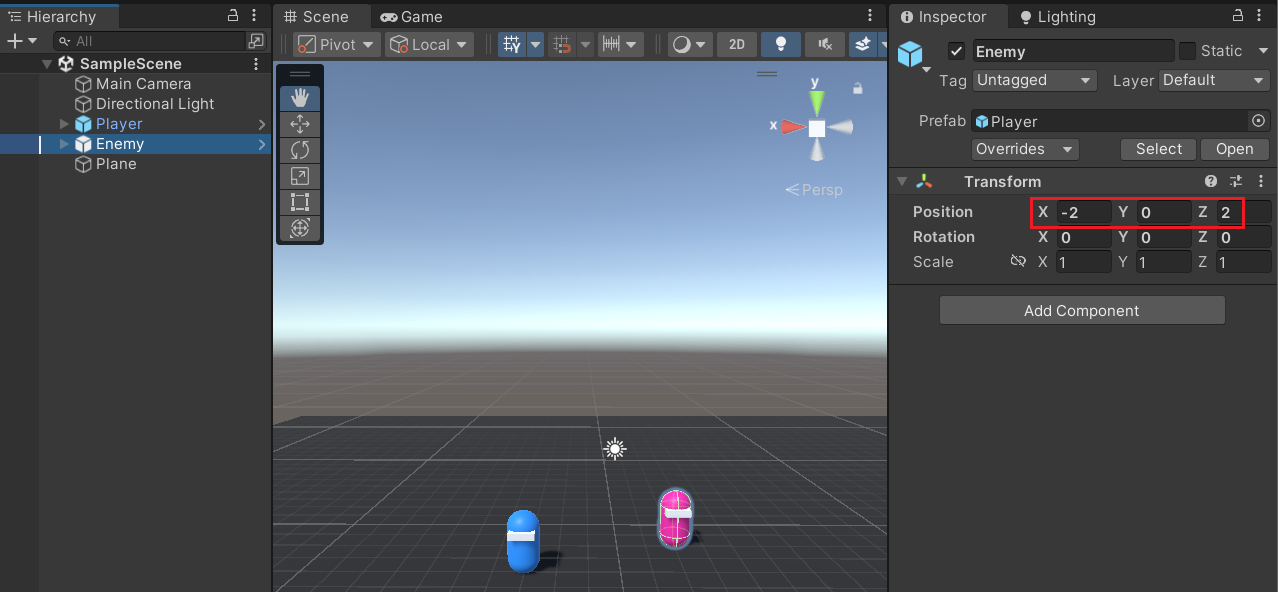Open grid visibility options dropdown arrow
This screenshot has height=592, width=1278.
click(535, 45)
